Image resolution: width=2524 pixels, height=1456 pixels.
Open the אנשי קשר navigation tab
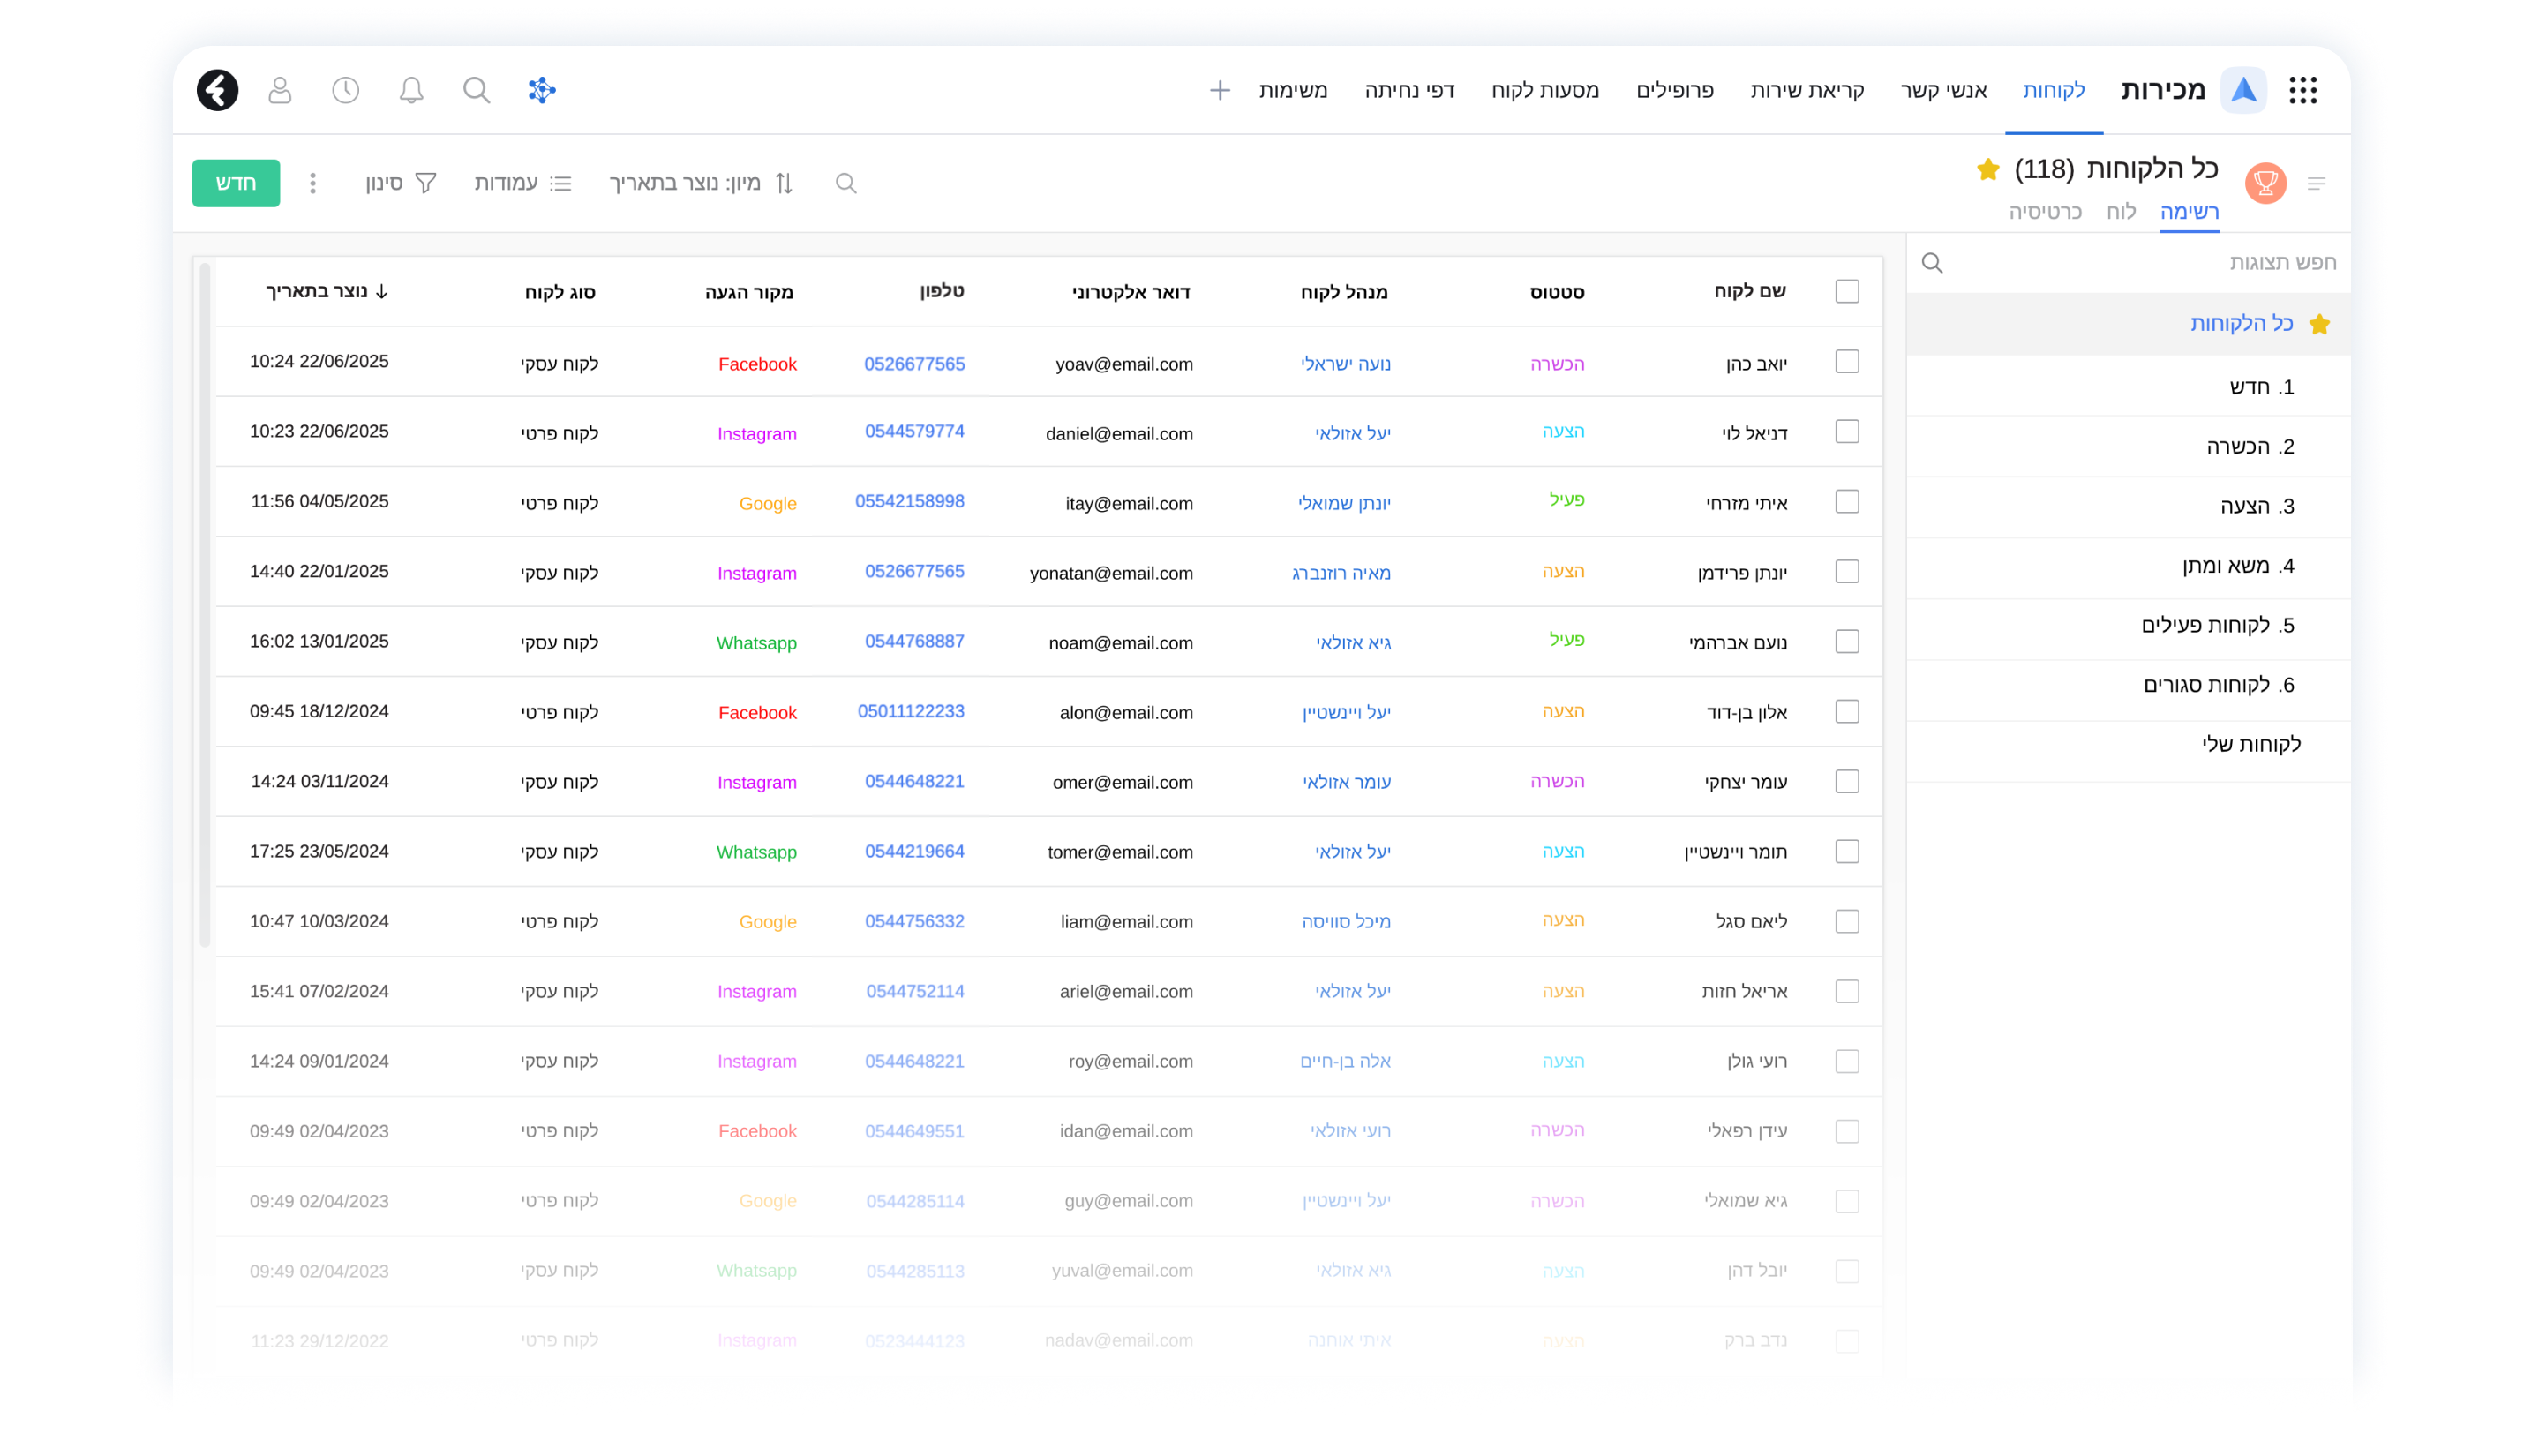click(x=1943, y=90)
